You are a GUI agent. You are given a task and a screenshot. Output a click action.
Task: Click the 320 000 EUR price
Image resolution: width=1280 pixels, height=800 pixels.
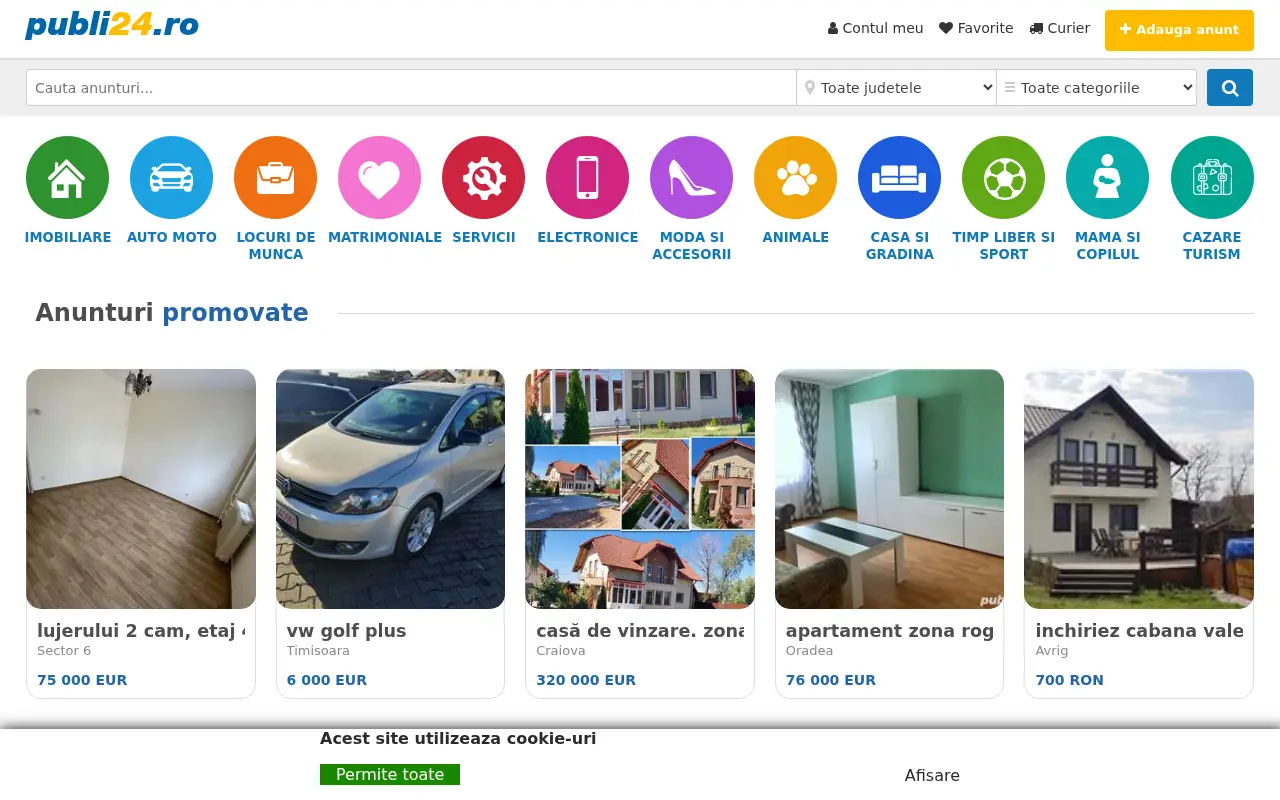pyautogui.click(x=586, y=680)
